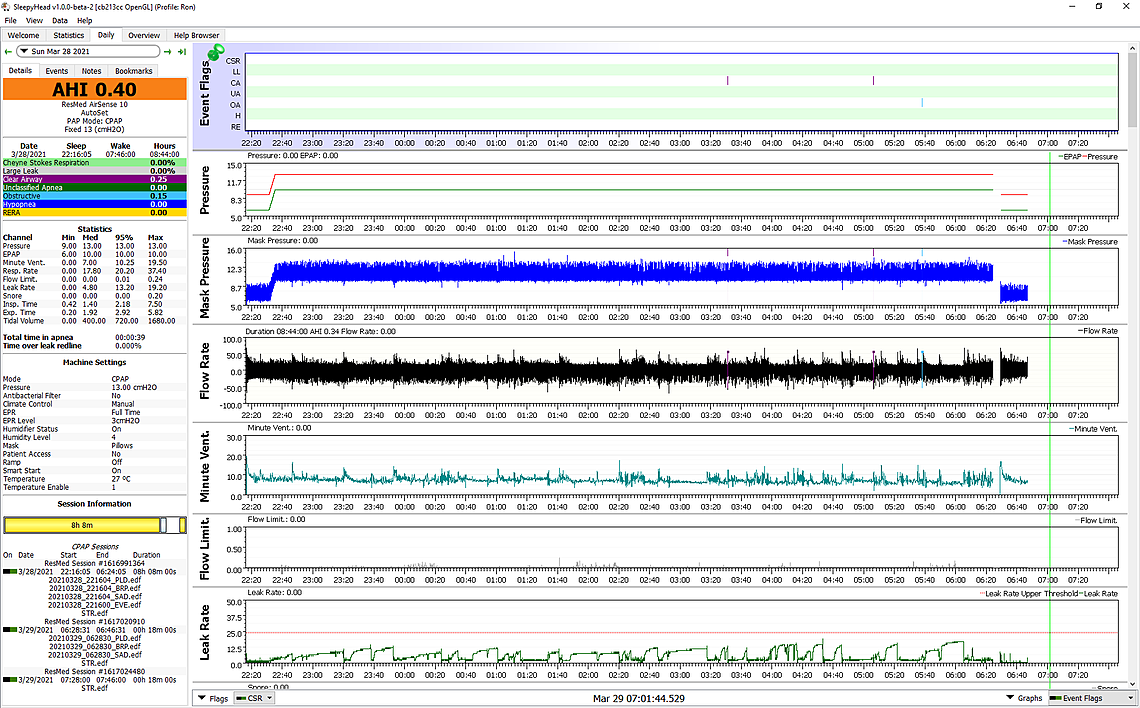Screen dimensions: 1140x708
Task: Go to next day with right green arrow
Action: 168,52
